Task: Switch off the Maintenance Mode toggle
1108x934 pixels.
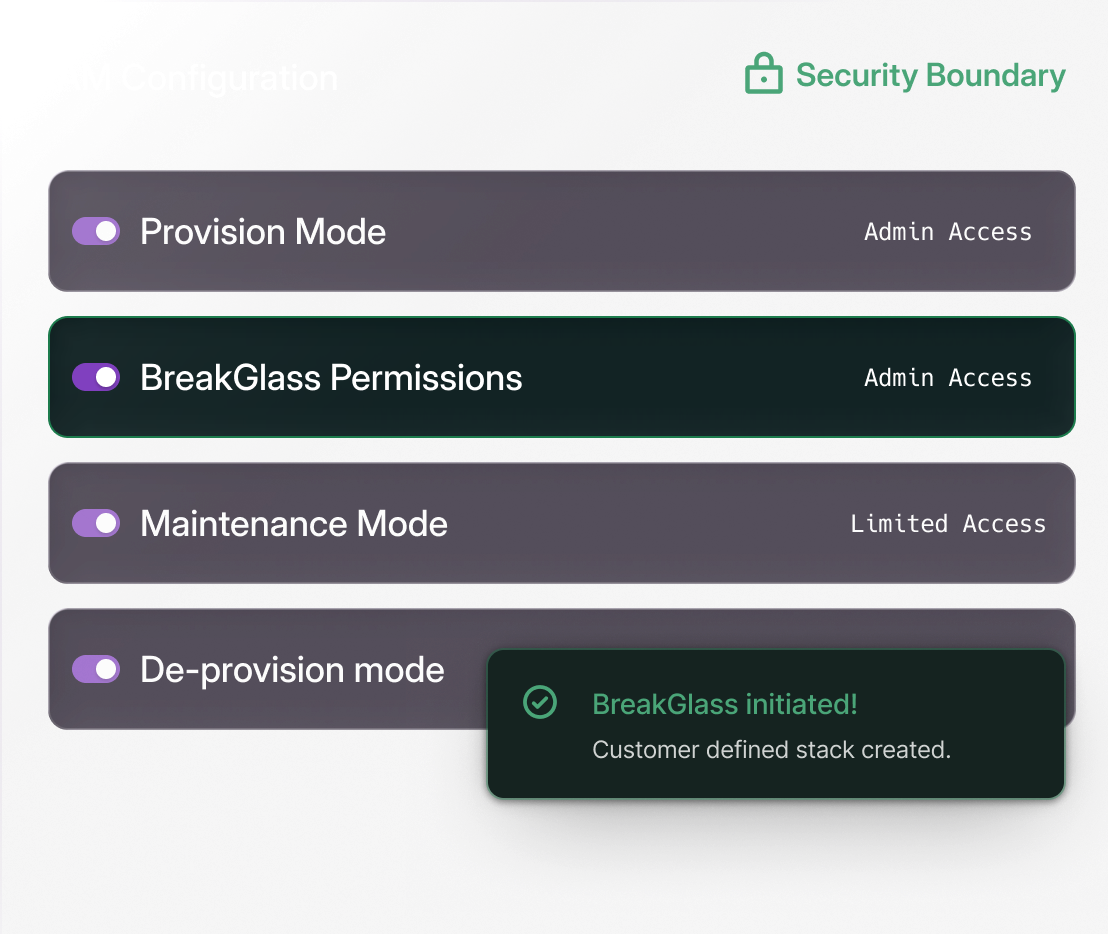Action: (x=96, y=523)
